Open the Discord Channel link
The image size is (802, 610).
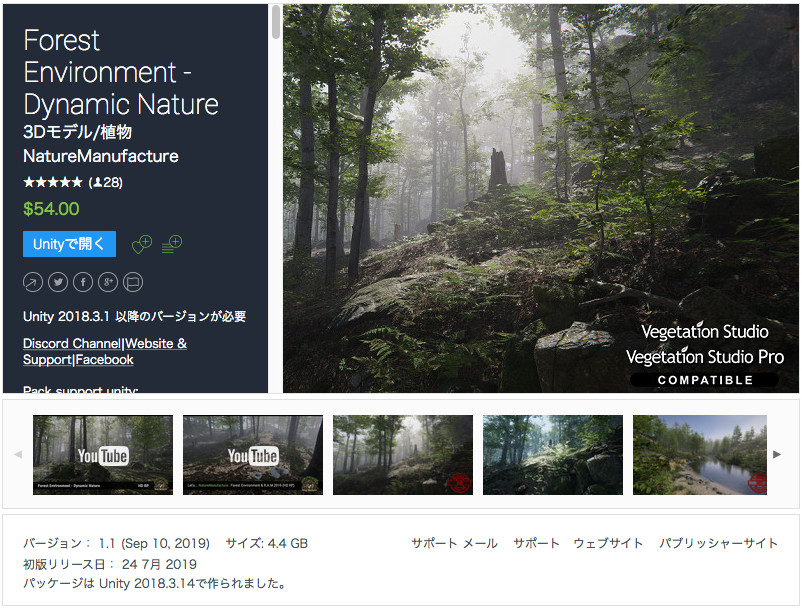click(x=72, y=344)
